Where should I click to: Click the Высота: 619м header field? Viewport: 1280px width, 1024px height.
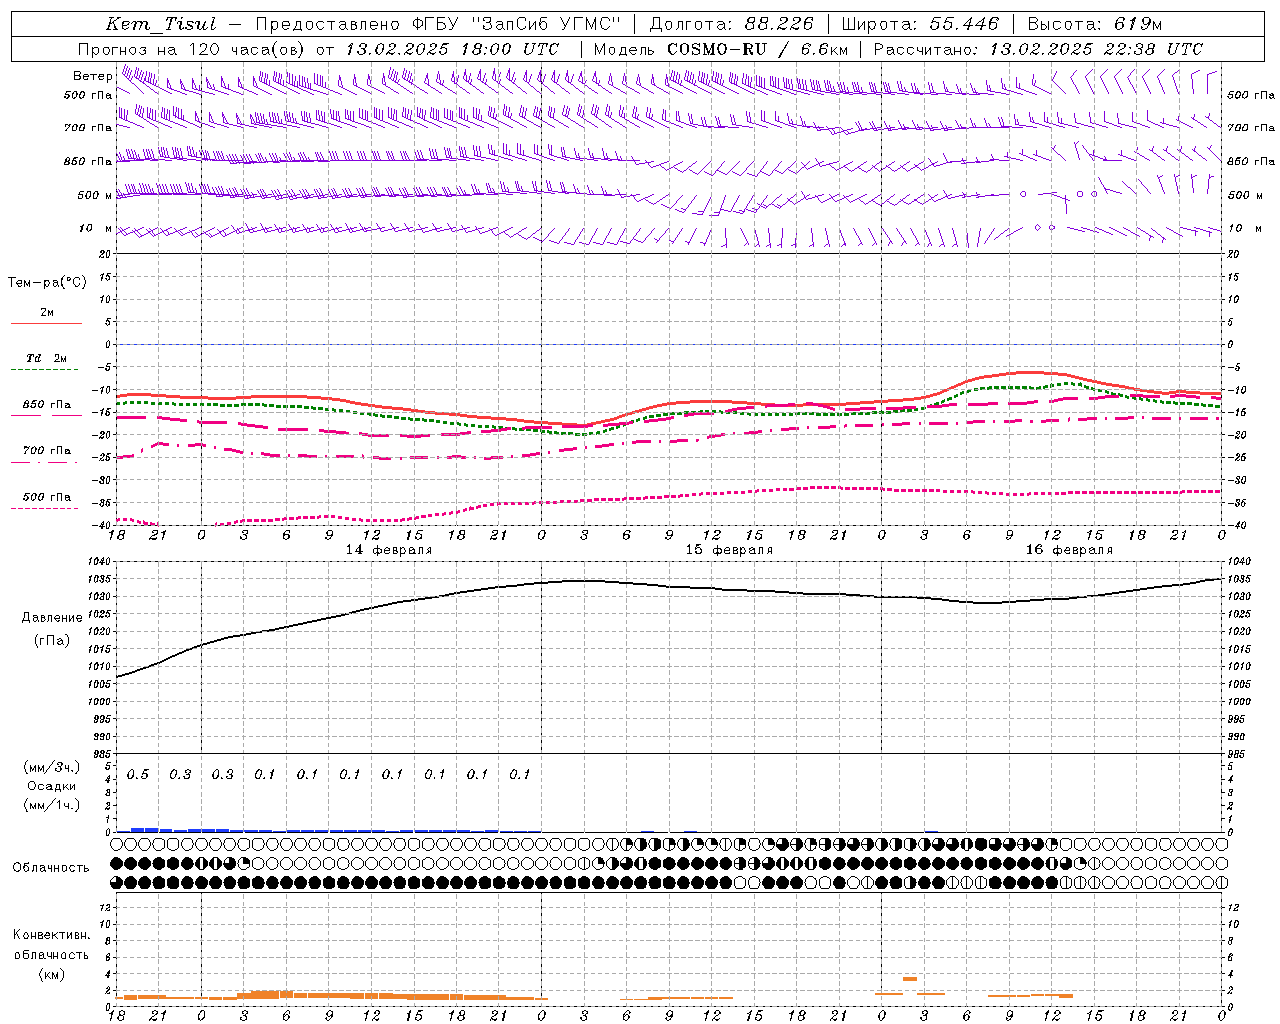[x=1095, y=24]
